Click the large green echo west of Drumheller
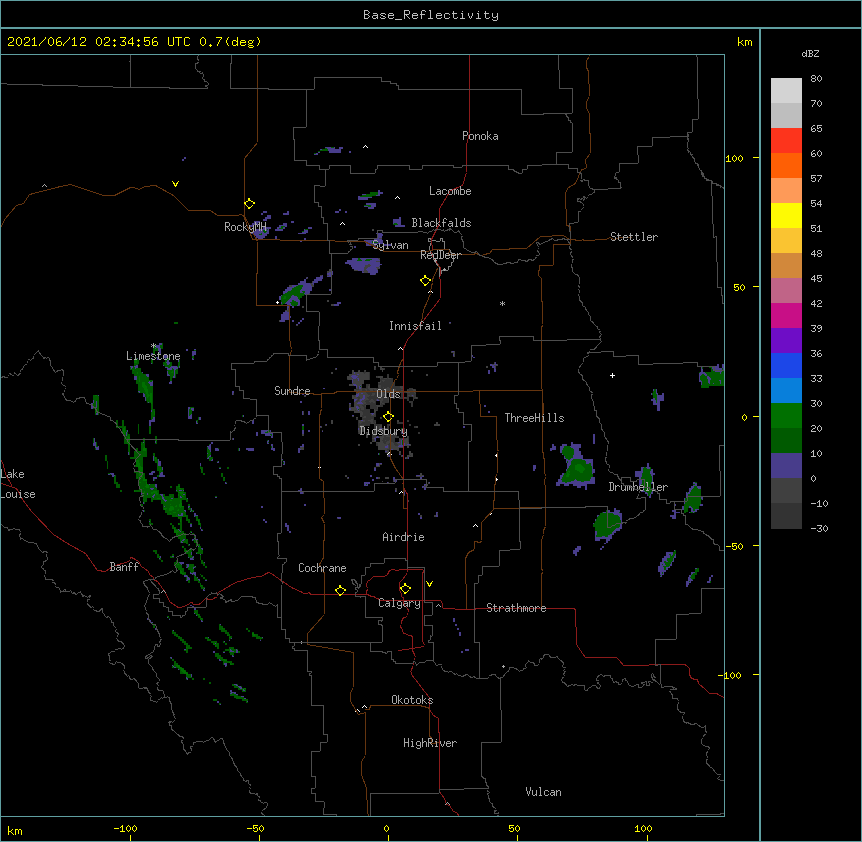This screenshot has width=862, height=842. (x=577, y=467)
